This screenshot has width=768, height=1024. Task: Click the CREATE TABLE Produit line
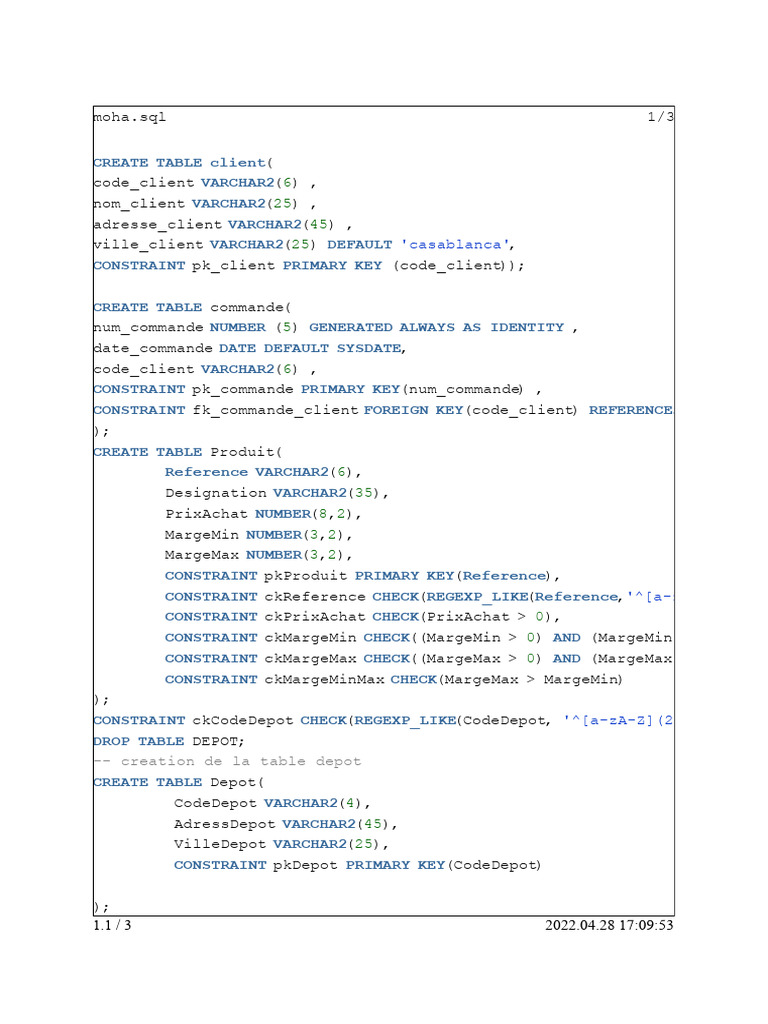coord(187,452)
